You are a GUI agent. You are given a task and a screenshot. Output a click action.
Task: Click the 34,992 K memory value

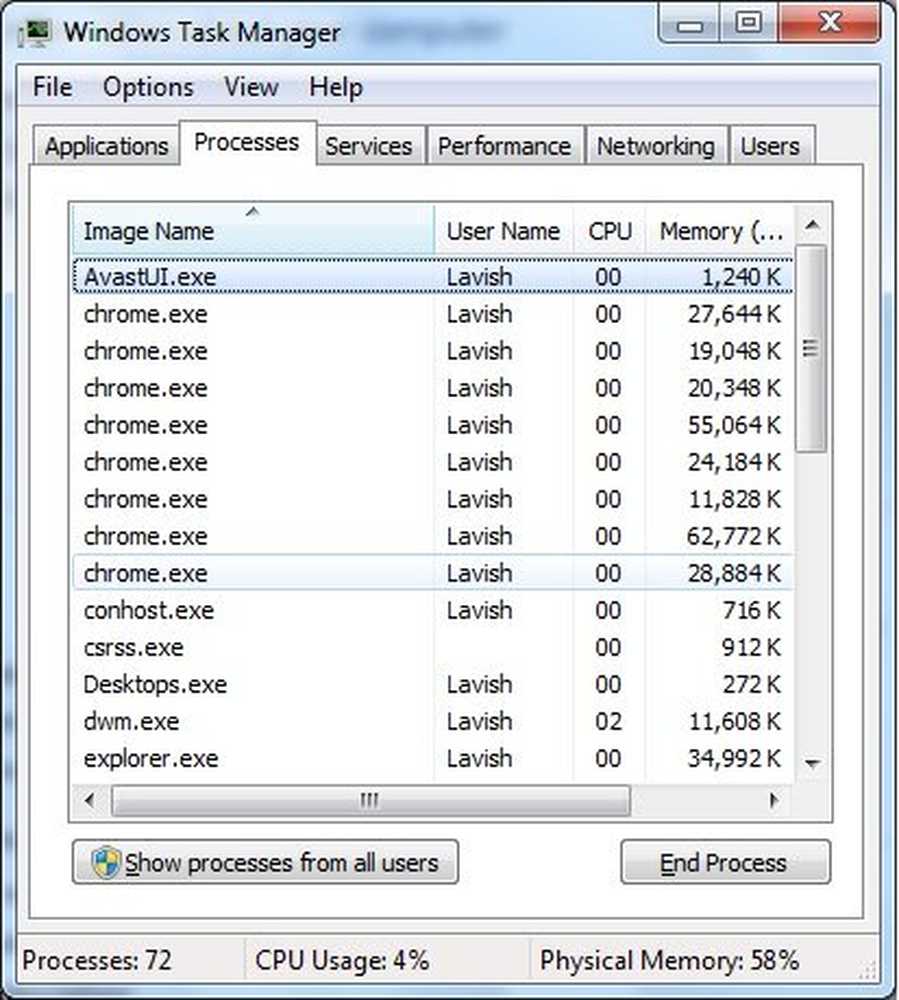coord(734,758)
